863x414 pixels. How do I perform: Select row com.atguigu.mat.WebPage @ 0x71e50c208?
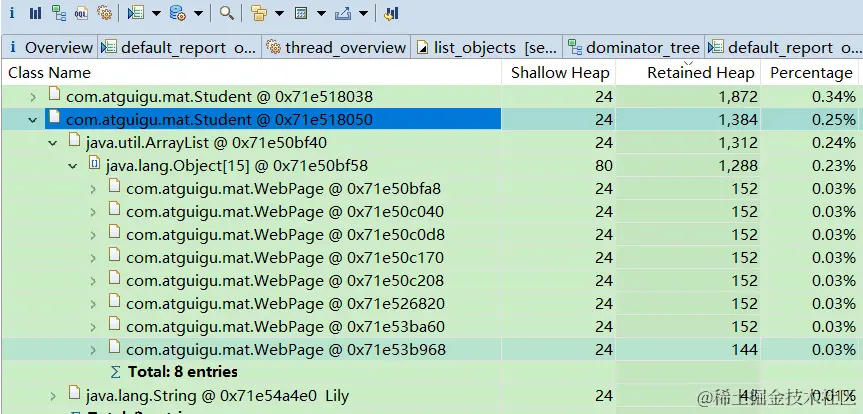click(x=431, y=281)
